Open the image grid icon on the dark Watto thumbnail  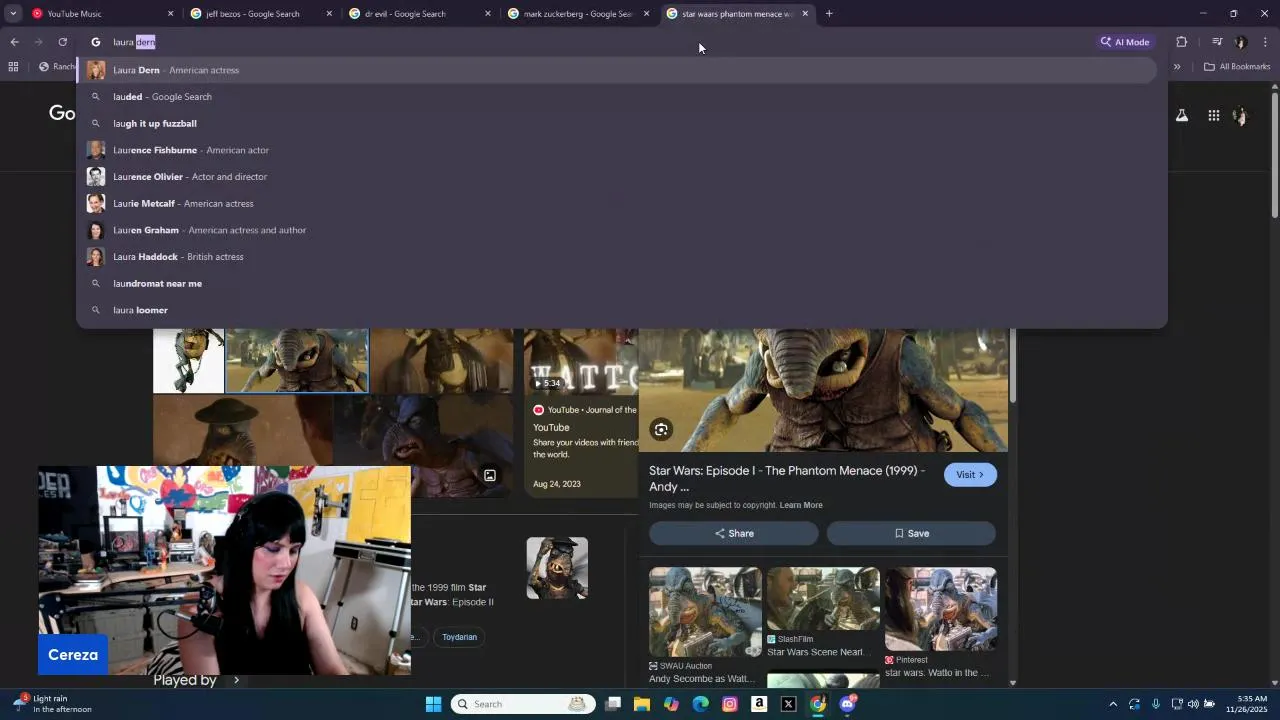[x=490, y=476]
